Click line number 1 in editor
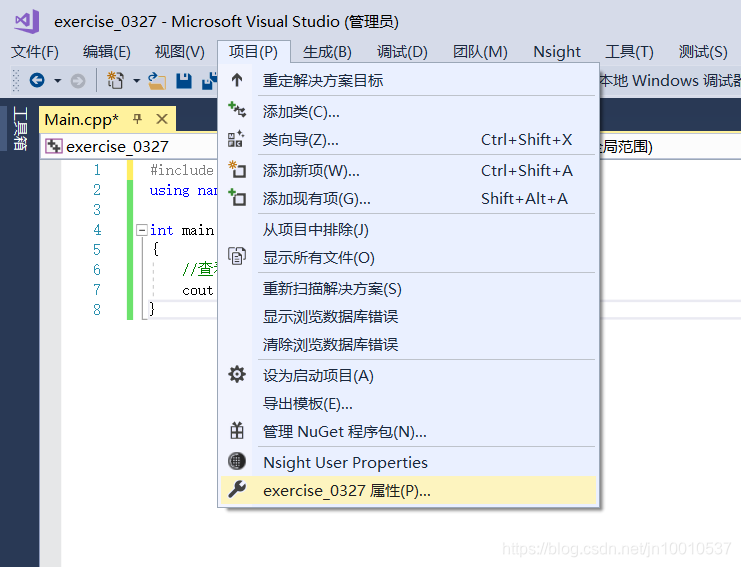The image size is (741, 567). pyautogui.click(x=97, y=170)
